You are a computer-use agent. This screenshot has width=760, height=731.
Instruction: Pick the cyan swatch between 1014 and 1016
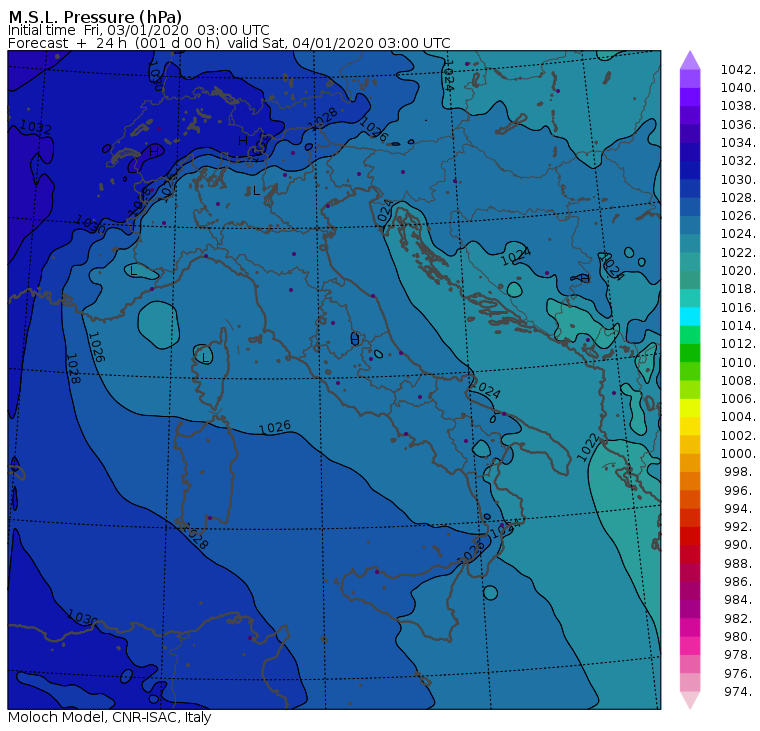pyautogui.click(x=690, y=317)
